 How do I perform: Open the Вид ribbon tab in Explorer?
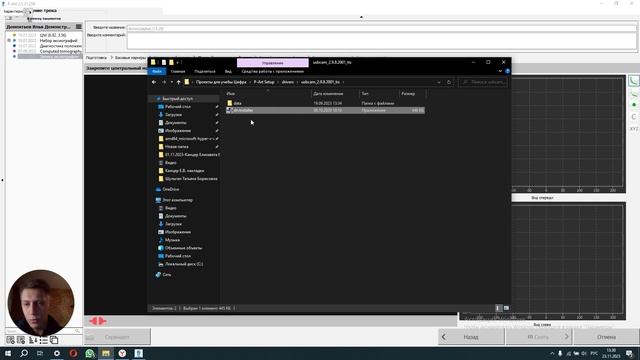[228, 71]
